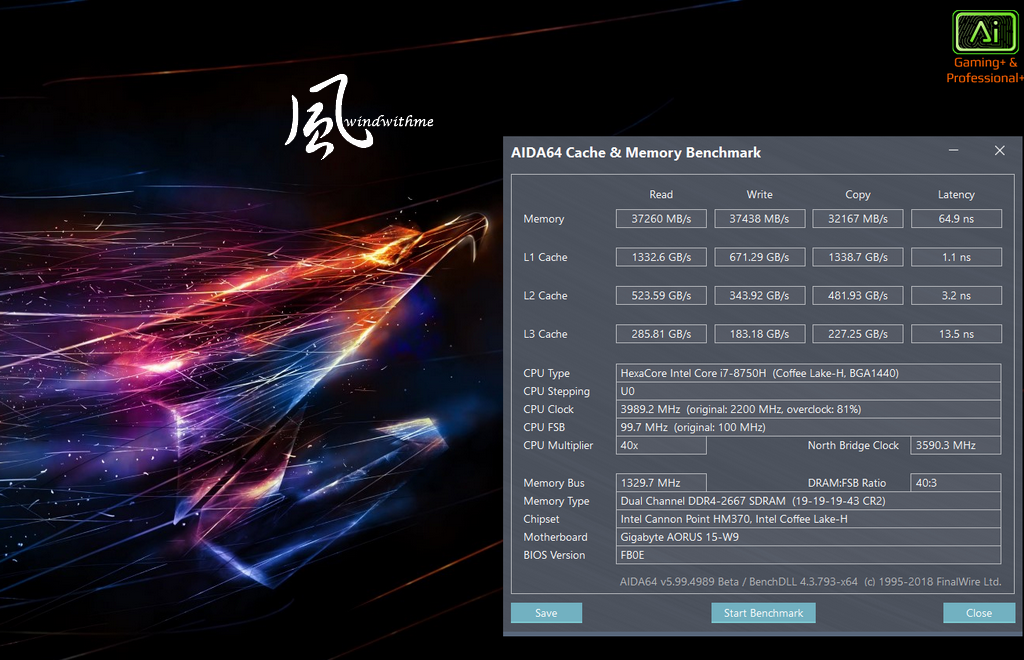Click Chipset field Intel Cannon Point HM370
Image resolution: width=1024 pixels, height=660 pixels.
(x=808, y=519)
